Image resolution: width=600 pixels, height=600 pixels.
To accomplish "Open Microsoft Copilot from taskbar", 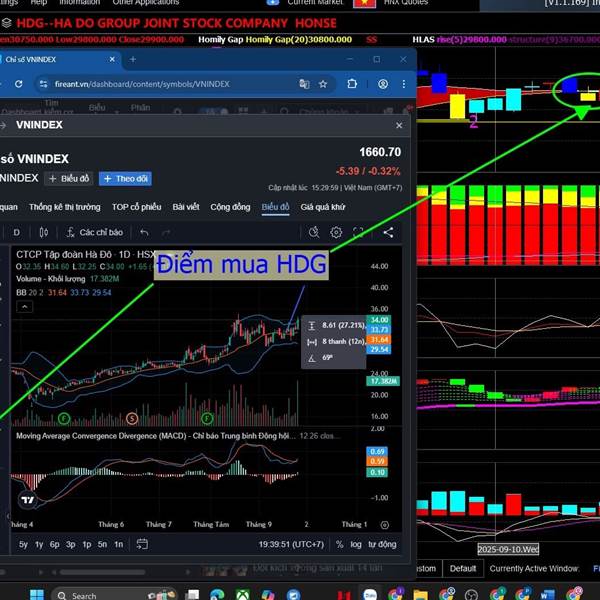I will pyautogui.click(x=268, y=595).
